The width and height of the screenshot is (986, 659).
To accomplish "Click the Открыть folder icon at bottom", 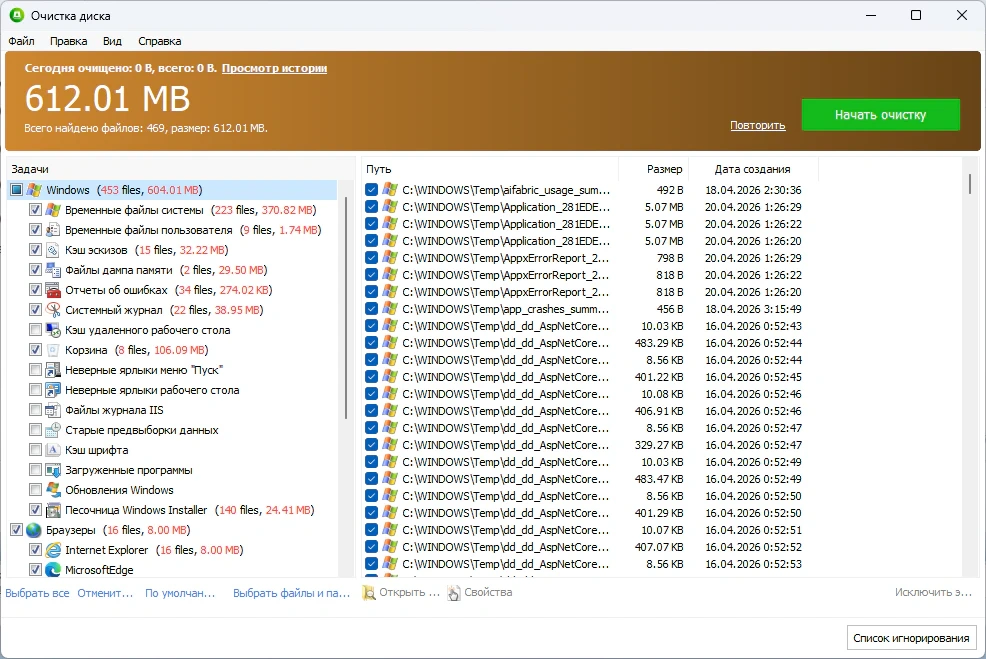I will click(369, 593).
